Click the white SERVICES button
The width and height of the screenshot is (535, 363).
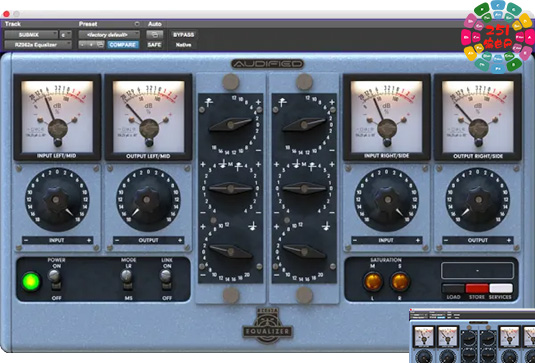click(x=501, y=288)
